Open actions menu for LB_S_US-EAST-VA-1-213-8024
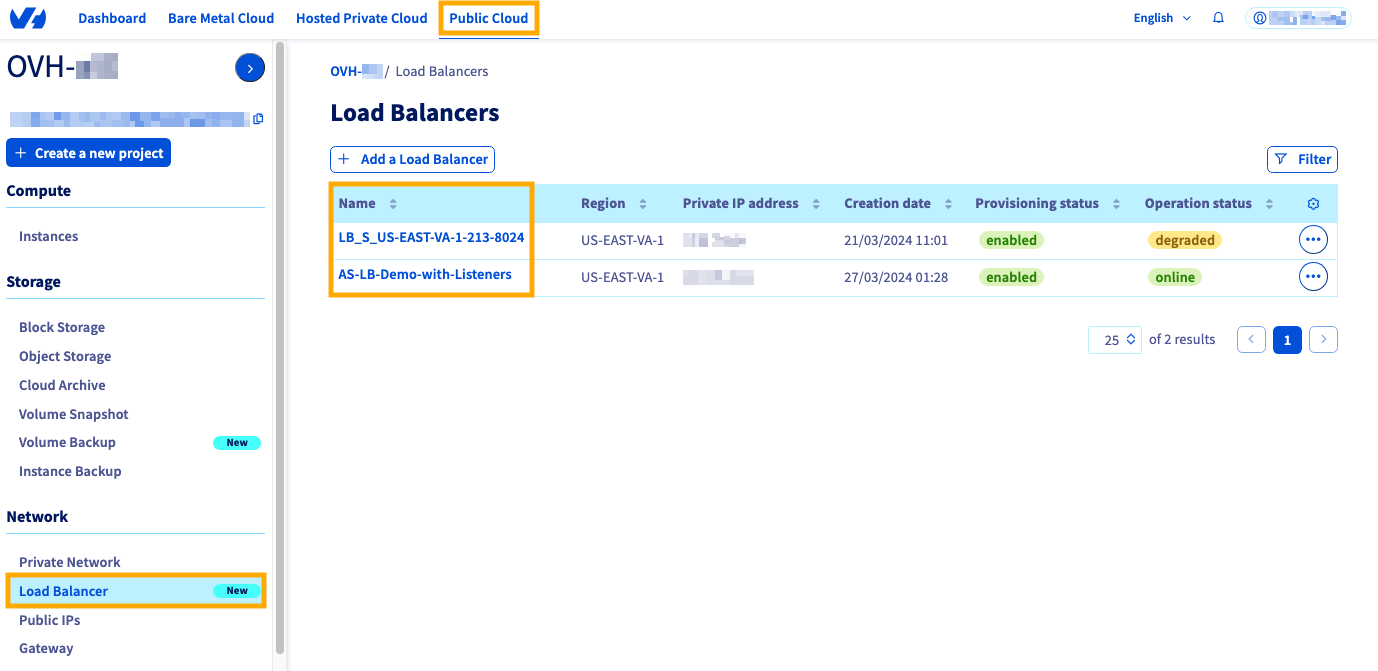The image size is (1378, 671). click(x=1313, y=239)
